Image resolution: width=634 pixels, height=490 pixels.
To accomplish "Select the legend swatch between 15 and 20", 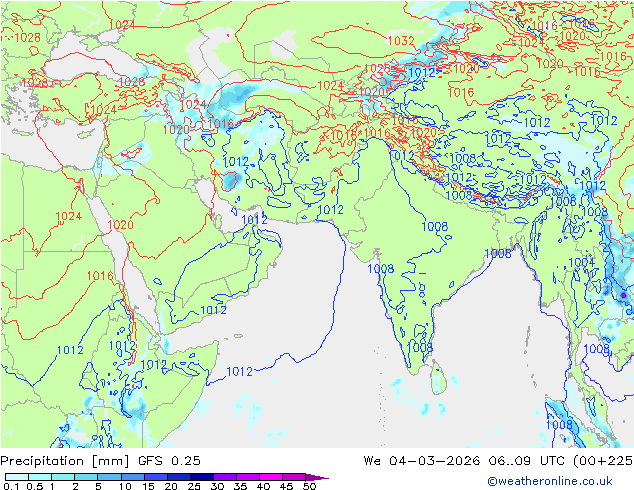I will point(155,477).
